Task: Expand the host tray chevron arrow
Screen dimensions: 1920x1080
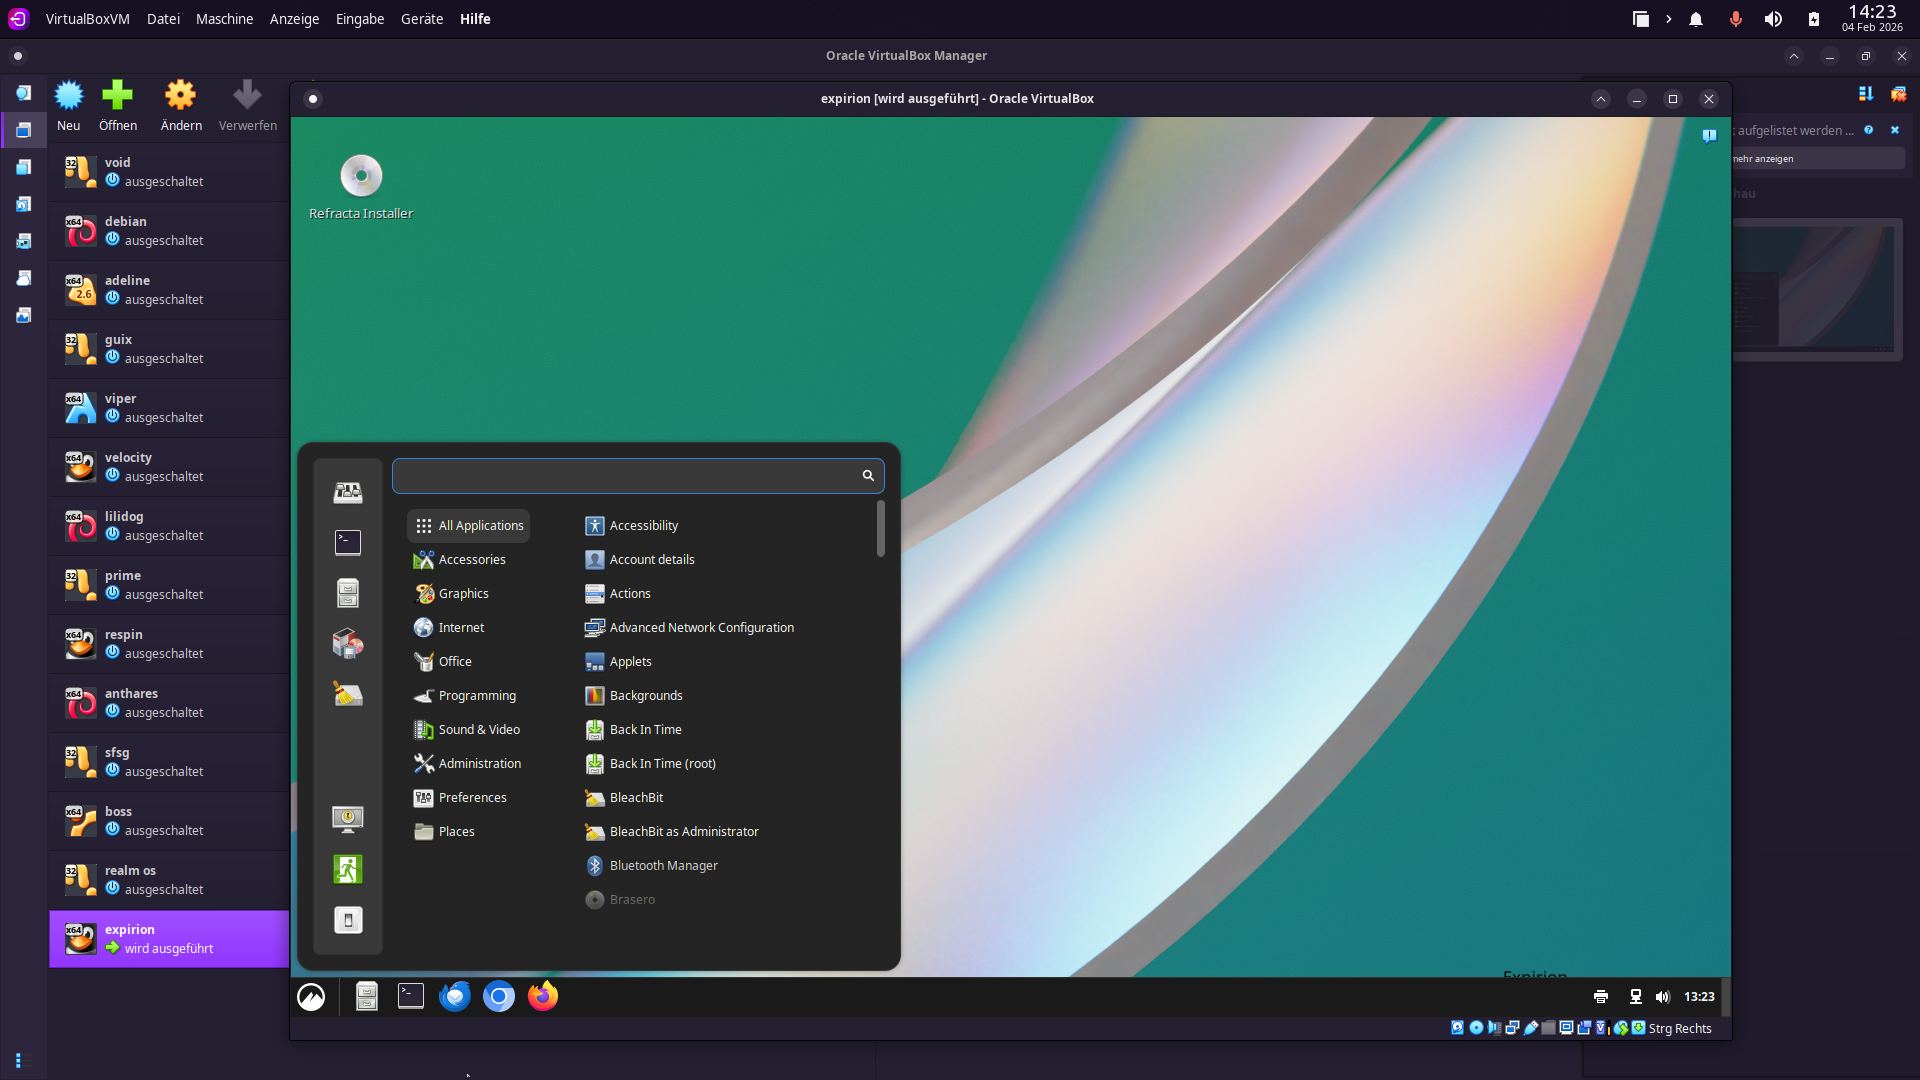Action: (x=1668, y=19)
